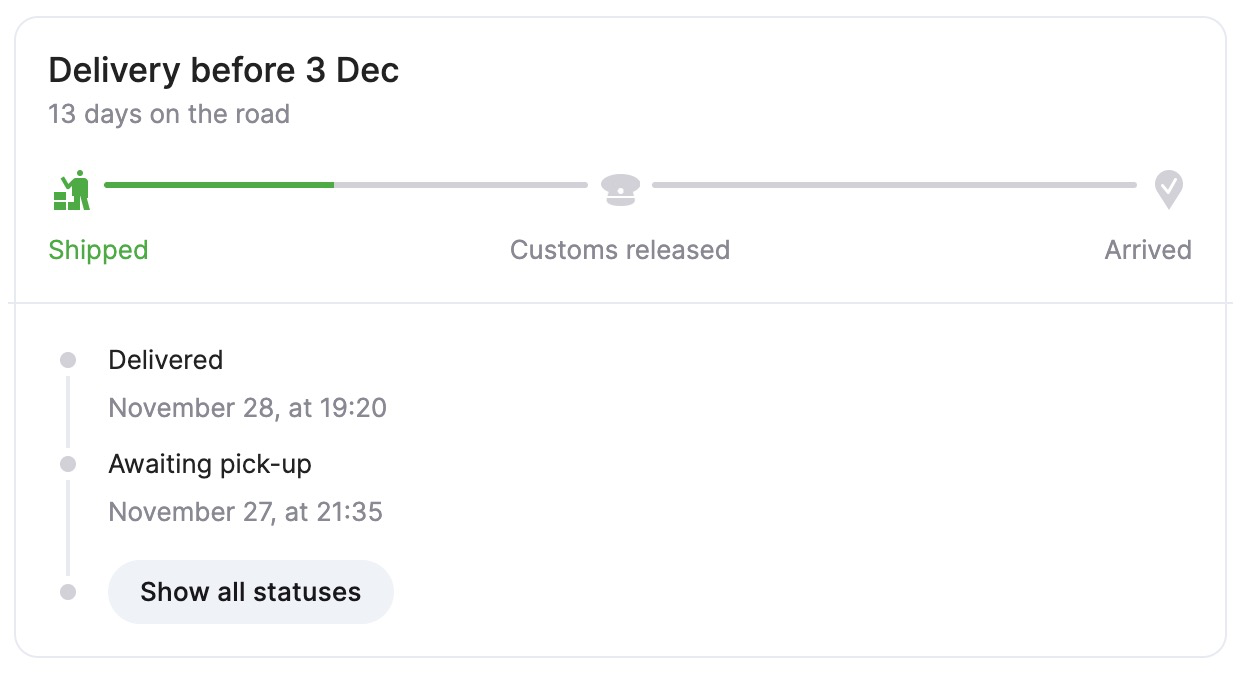Click the green Shipped worker icon
Screen dimensions: 1244x674
click(72, 189)
